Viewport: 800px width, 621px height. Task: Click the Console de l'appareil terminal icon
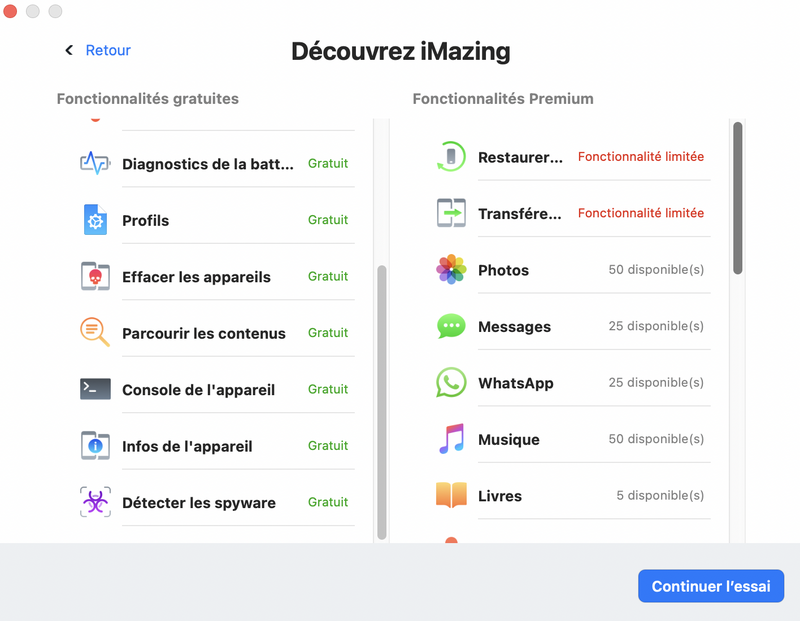(x=95, y=389)
